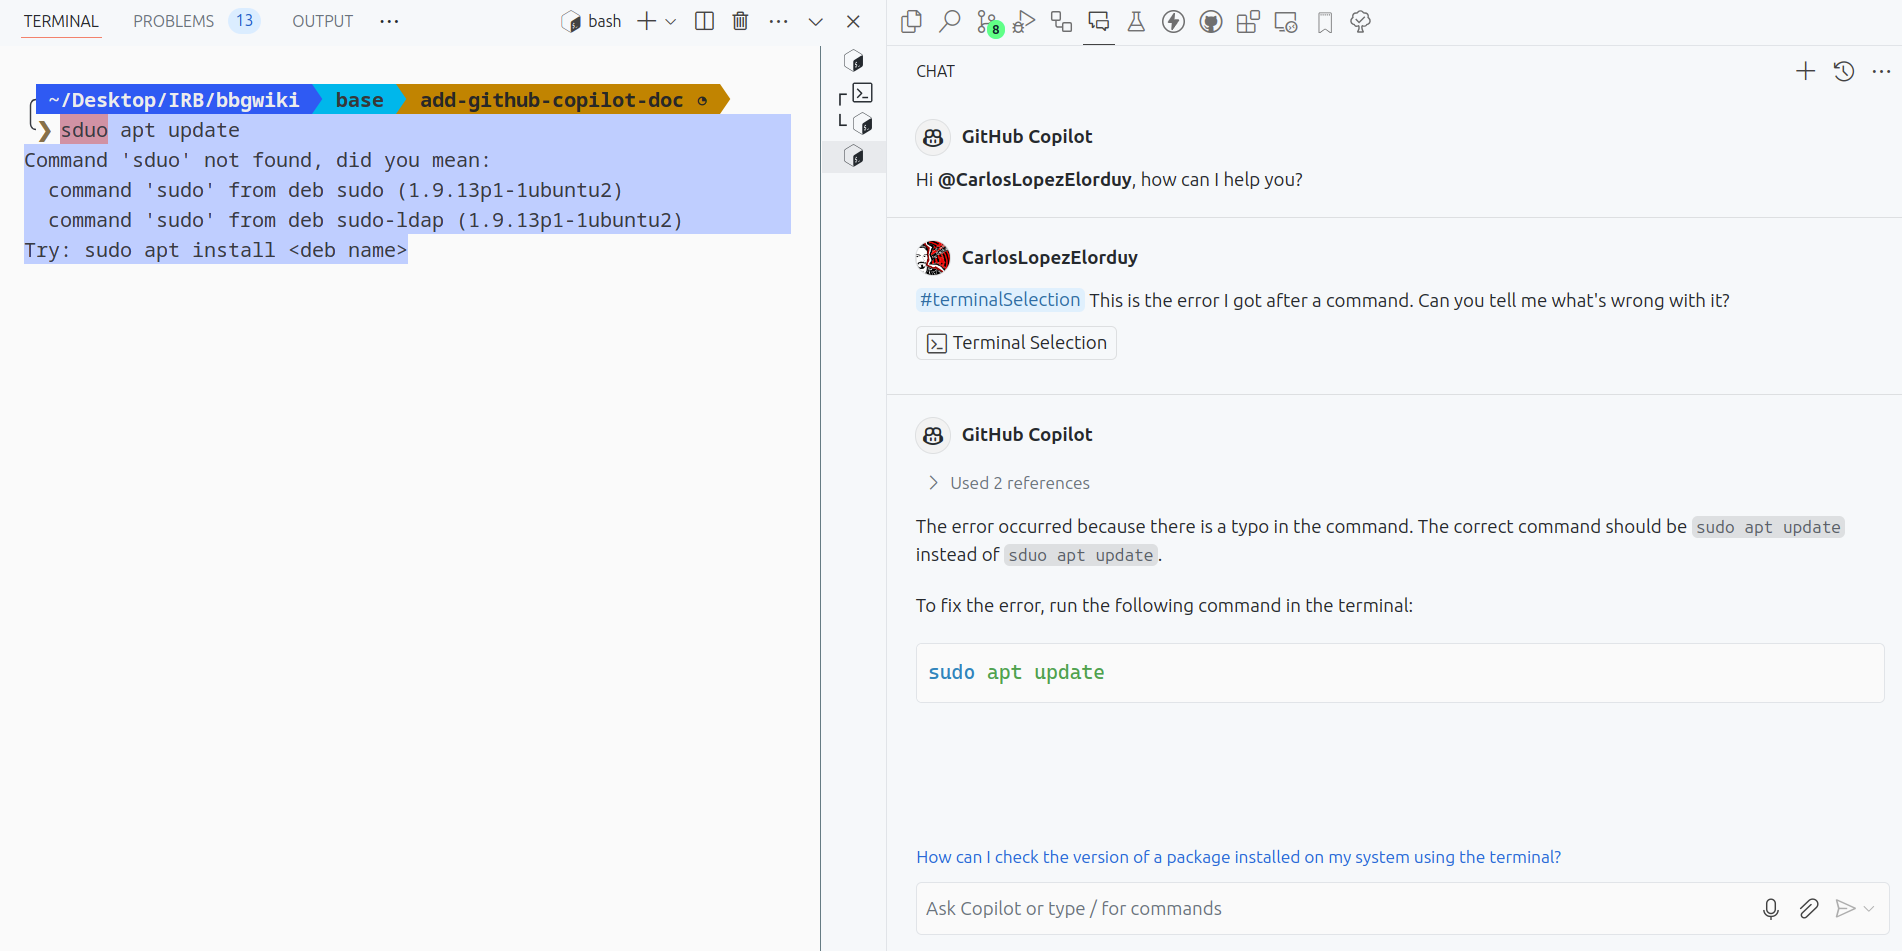Open the Testing beaker view
Image resolution: width=1902 pixels, height=951 pixels.
(1136, 21)
